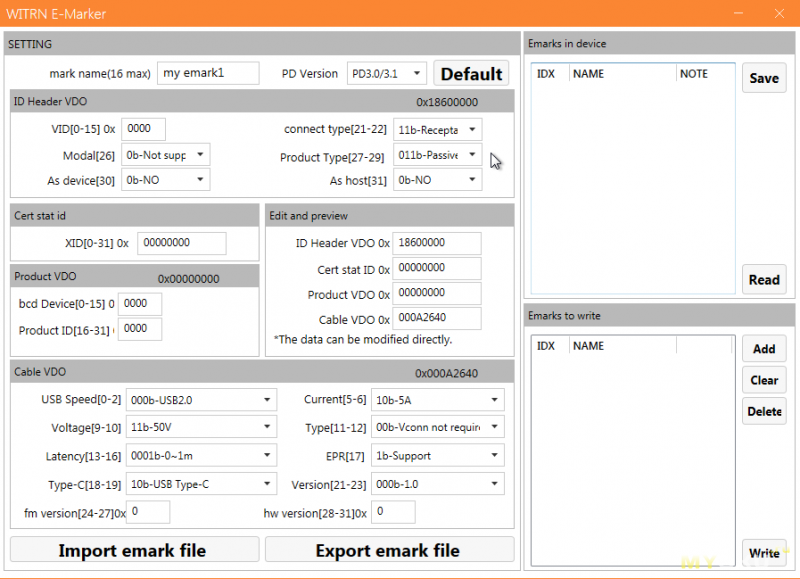The image size is (800, 579).
Task: Expand the Version[21-23] dropdown
Action: (437, 484)
